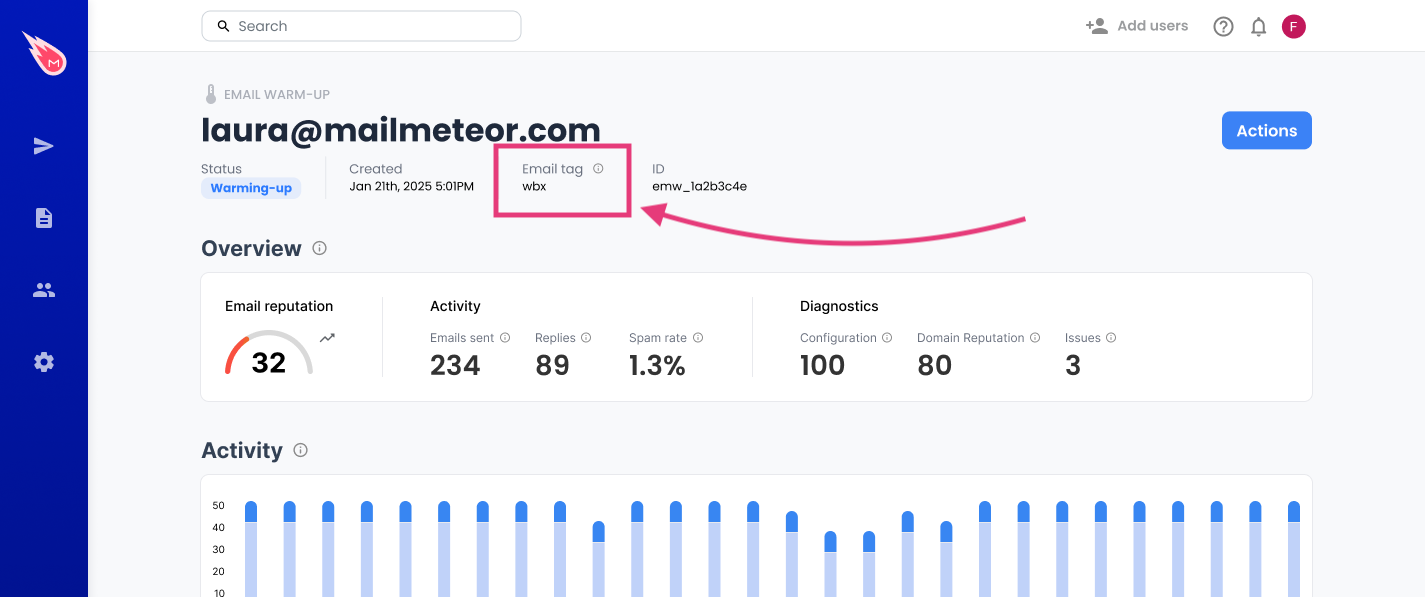Click the Activity section info icon
The width and height of the screenshot is (1425, 597).
pos(300,450)
